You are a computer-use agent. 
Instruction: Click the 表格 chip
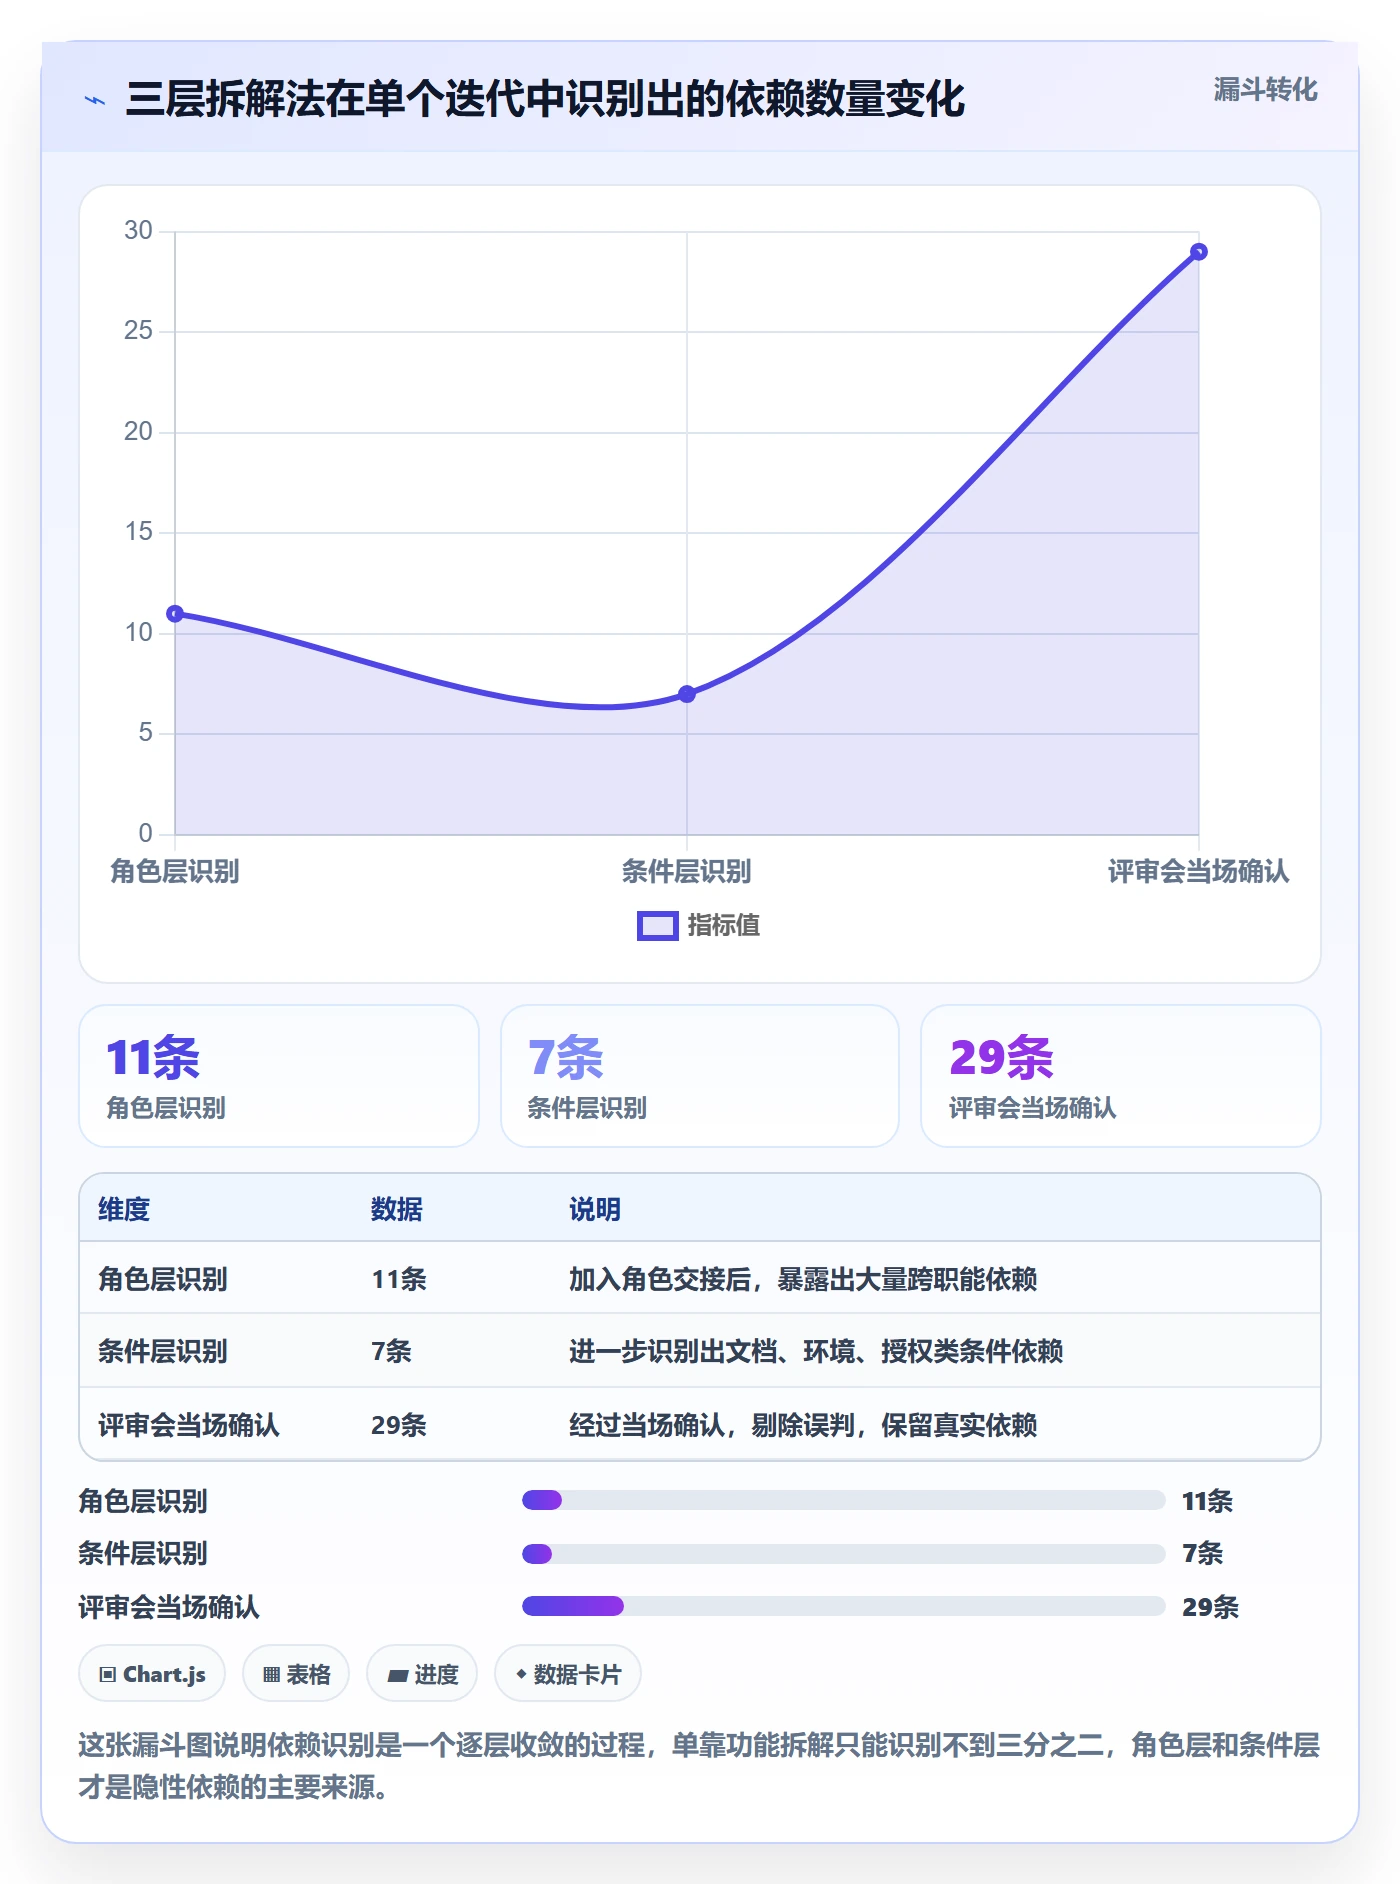tap(296, 1673)
